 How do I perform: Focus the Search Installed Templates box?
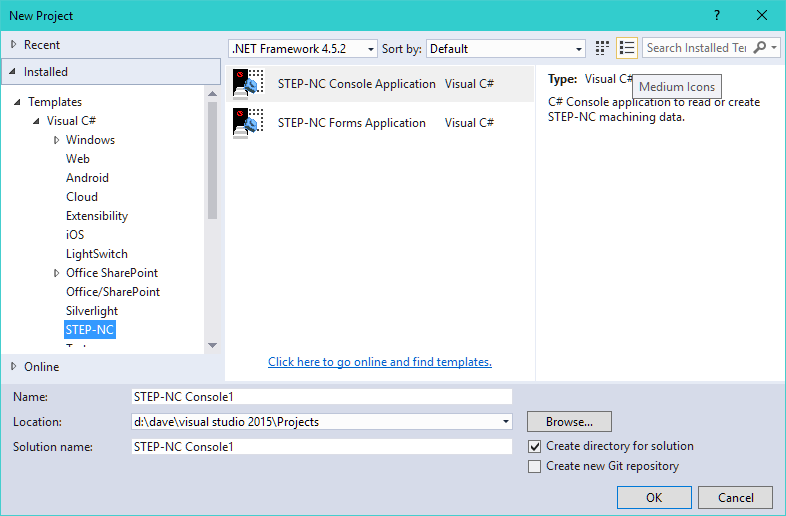coord(697,48)
